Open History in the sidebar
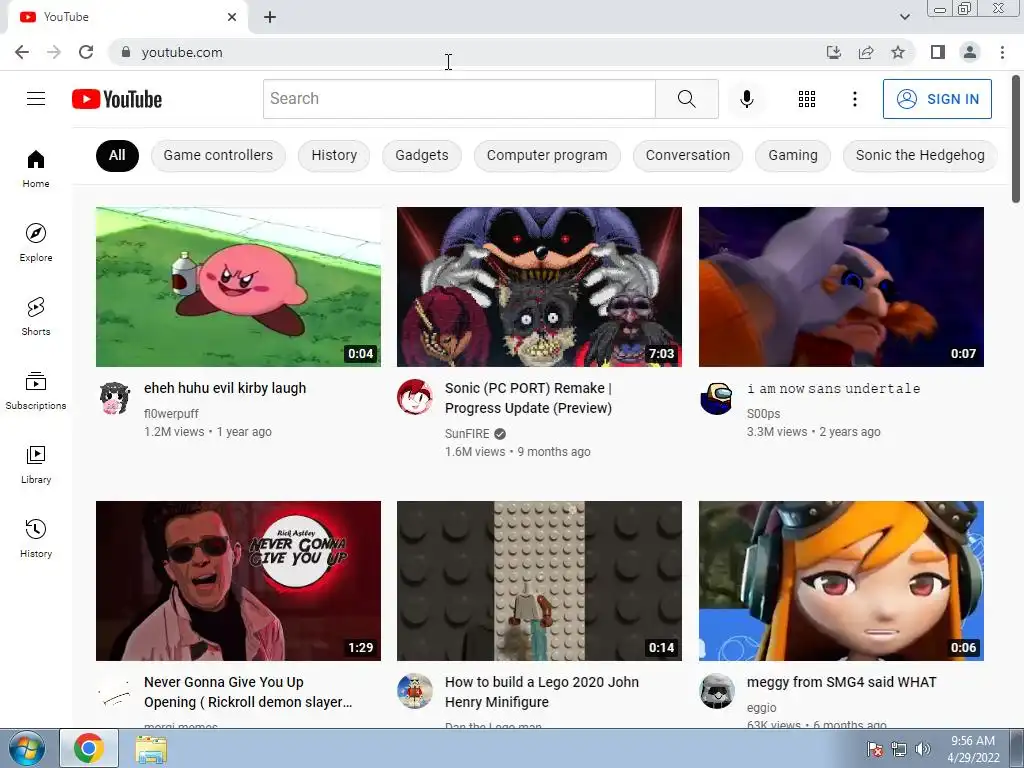 [36, 539]
